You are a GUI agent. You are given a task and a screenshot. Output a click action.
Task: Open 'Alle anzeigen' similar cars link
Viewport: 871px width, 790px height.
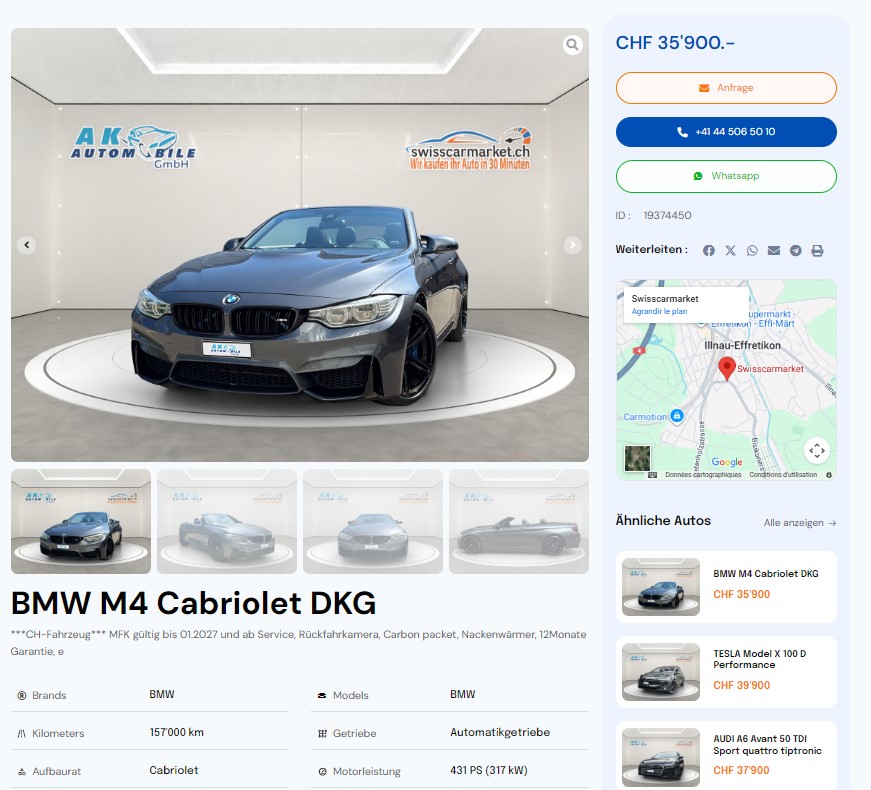799,523
